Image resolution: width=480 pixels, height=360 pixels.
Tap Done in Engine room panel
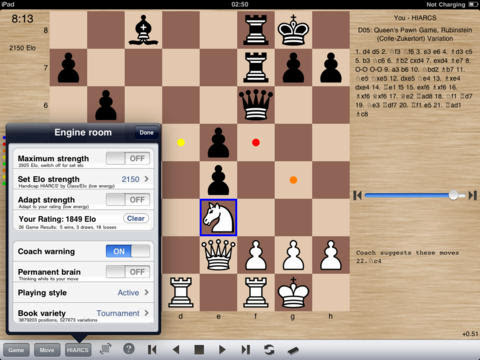tap(146, 132)
